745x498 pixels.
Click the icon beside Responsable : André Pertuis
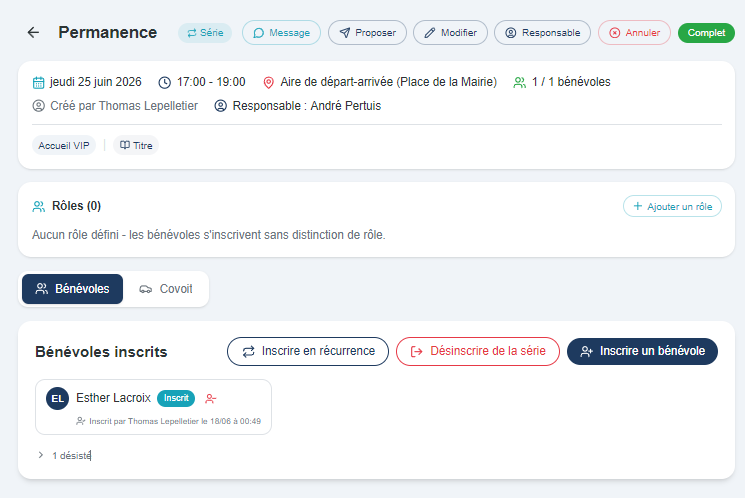pyautogui.click(x=220, y=105)
